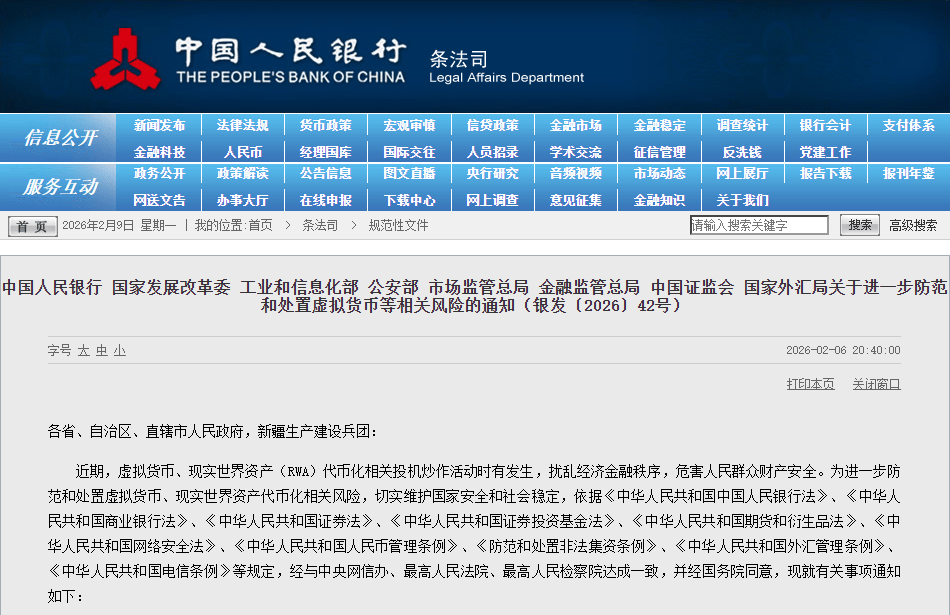The width and height of the screenshot is (950, 615).
Task: Set font size to 大 (large)
Action: (x=84, y=351)
